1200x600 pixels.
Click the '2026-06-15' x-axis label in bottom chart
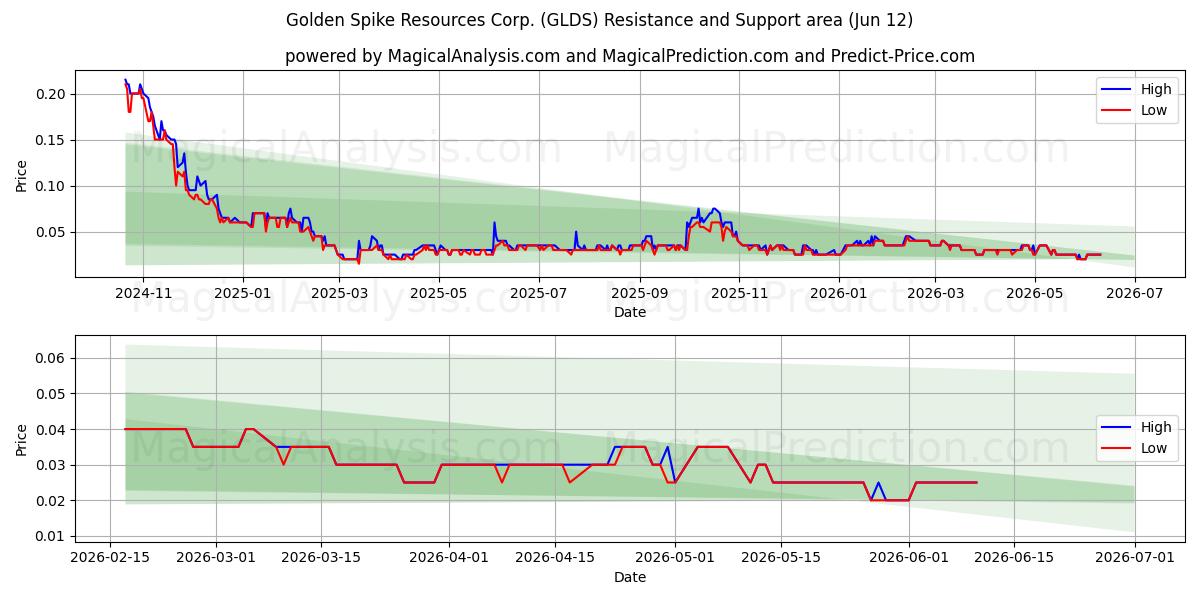pyautogui.click(x=1014, y=558)
